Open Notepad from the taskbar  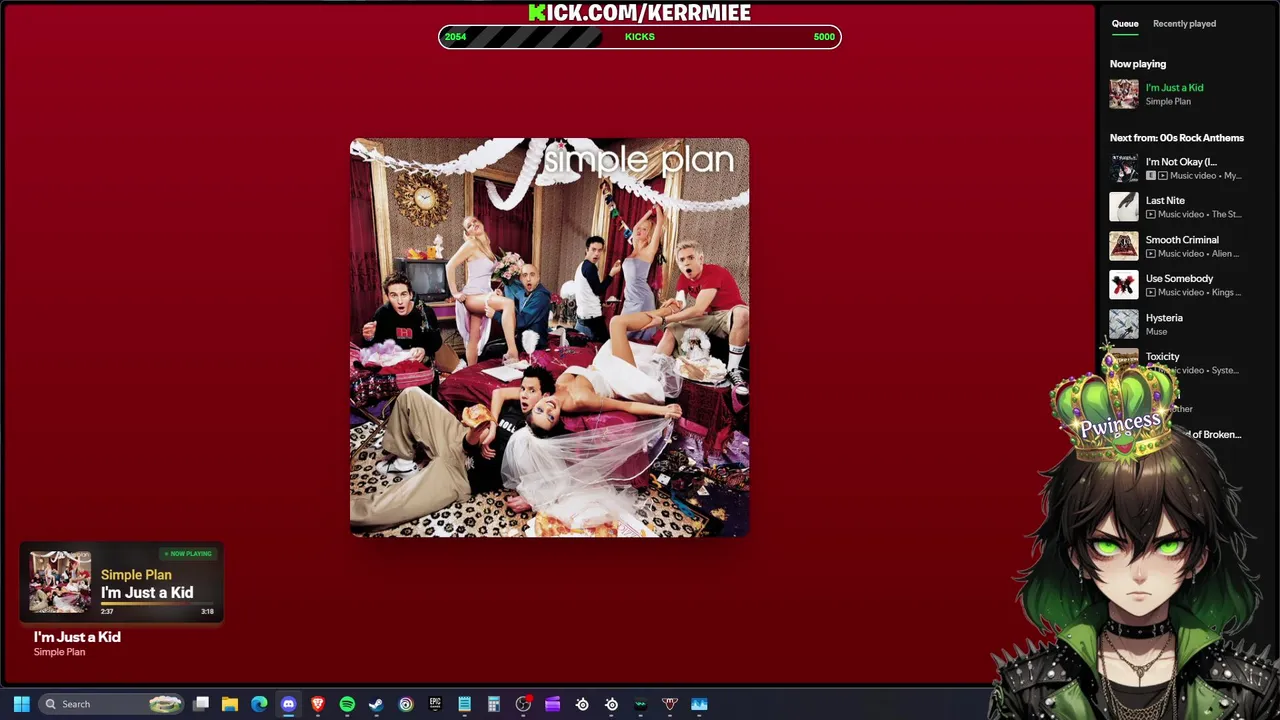pyautogui.click(x=464, y=704)
